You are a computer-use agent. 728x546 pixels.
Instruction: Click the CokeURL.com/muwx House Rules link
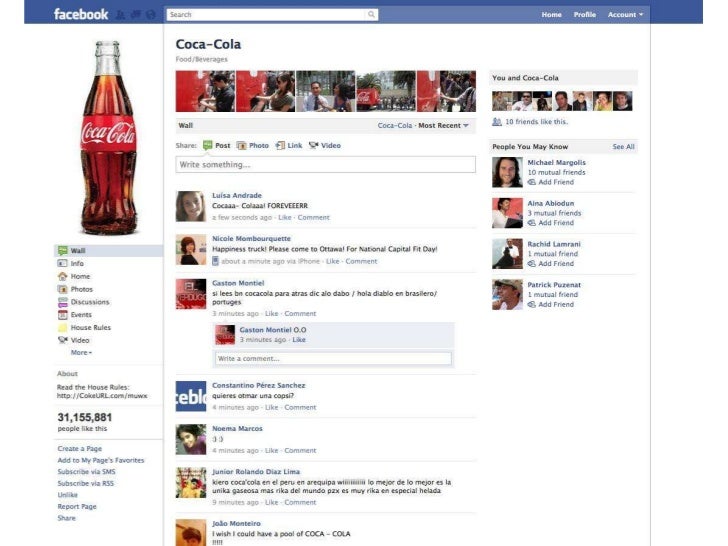(102, 396)
